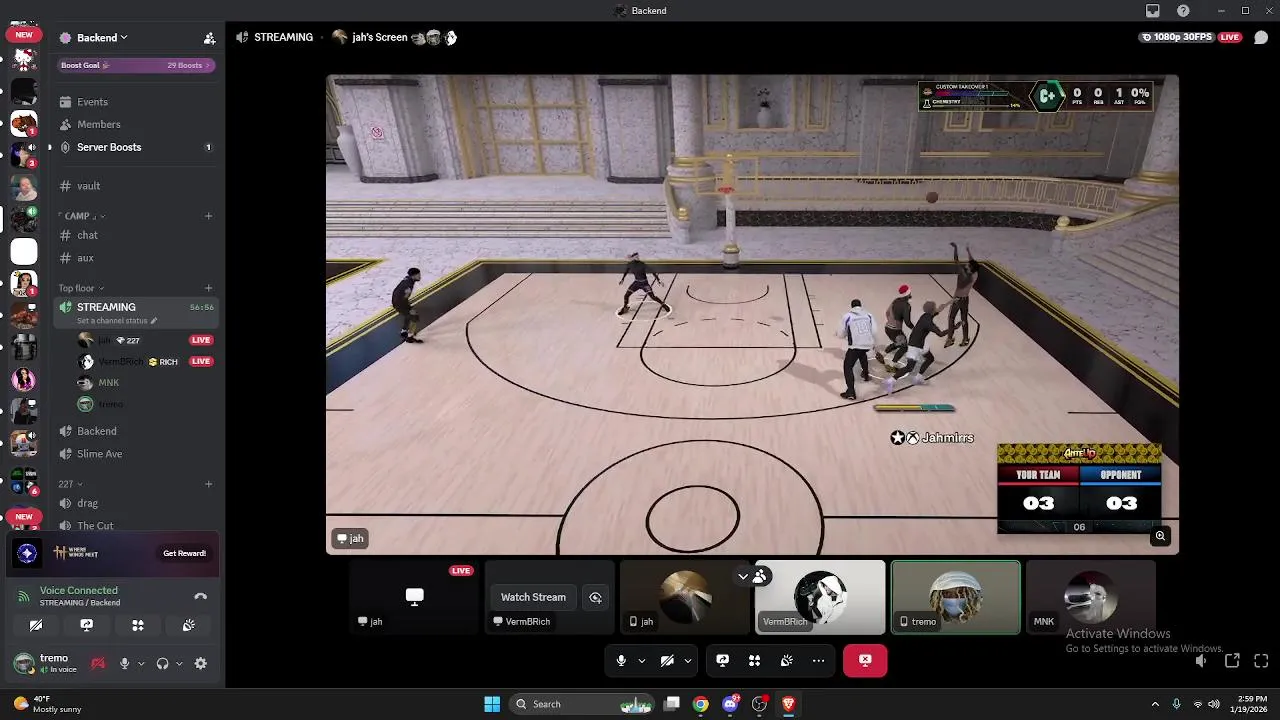Open output device options arrow in user panel

178,663
